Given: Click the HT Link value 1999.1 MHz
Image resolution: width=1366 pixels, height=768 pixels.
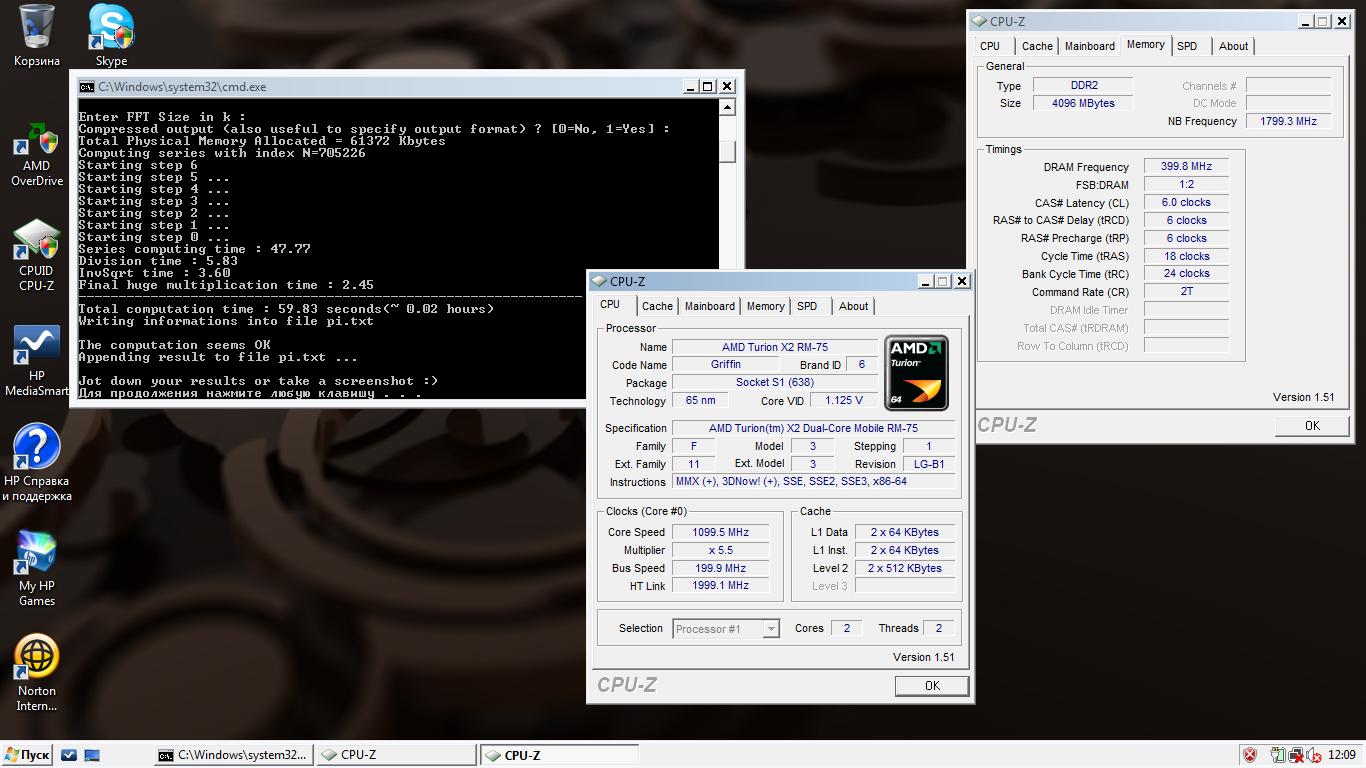Looking at the screenshot, I should point(720,586).
